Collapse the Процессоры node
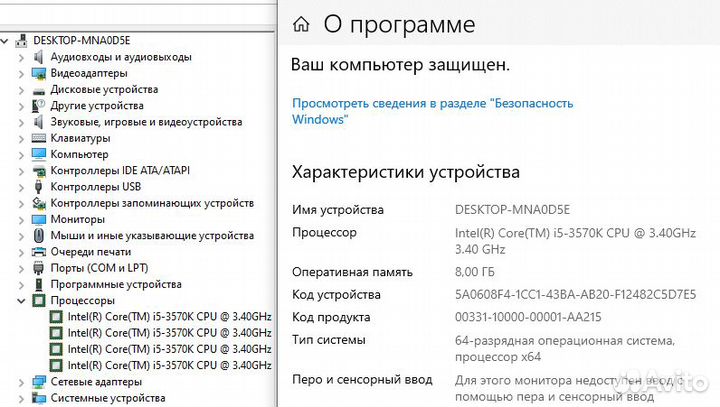The height and width of the screenshot is (407, 720). (x=21, y=301)
